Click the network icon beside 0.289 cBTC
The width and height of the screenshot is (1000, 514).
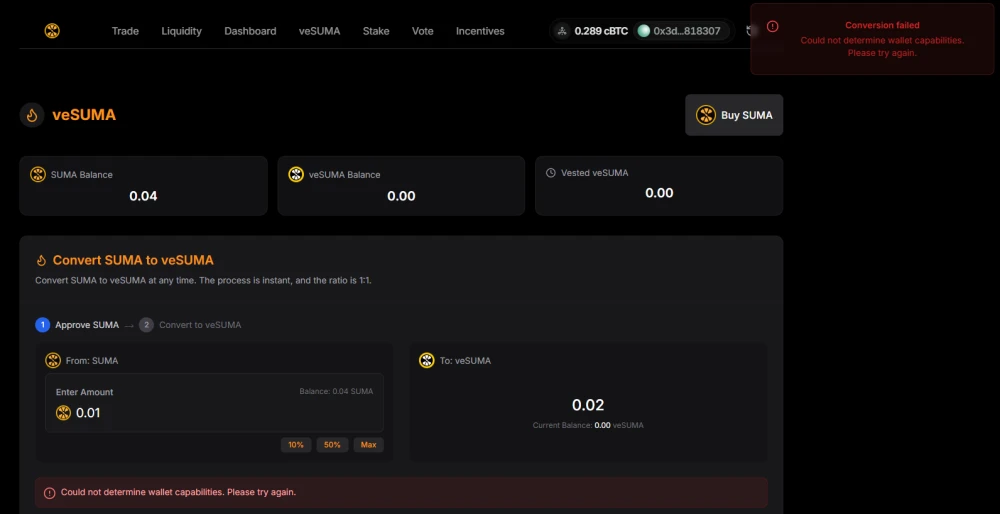[562, 31]
